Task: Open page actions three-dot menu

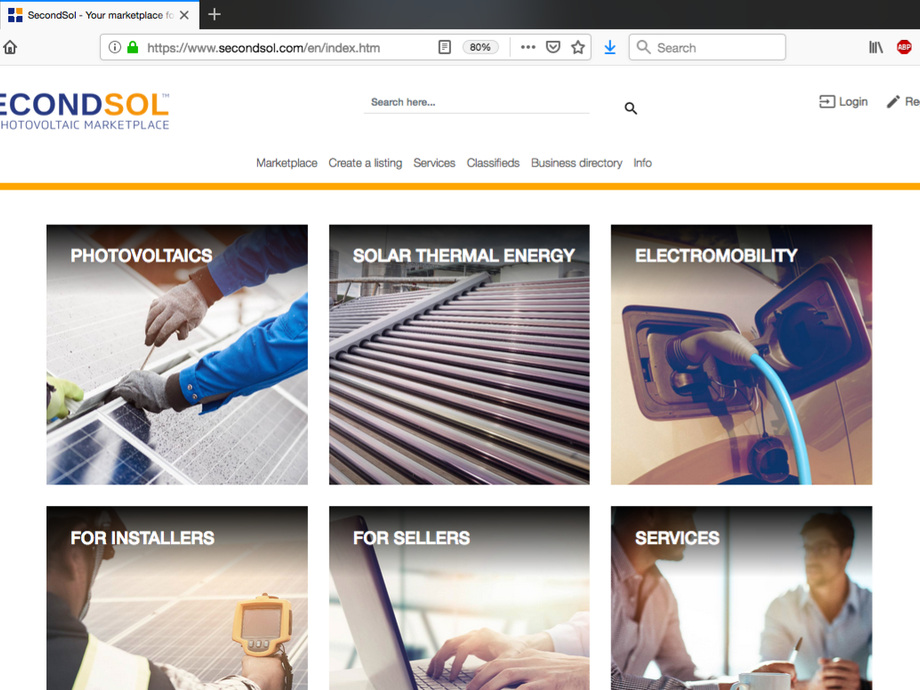Action: click(x=528, y=47)
